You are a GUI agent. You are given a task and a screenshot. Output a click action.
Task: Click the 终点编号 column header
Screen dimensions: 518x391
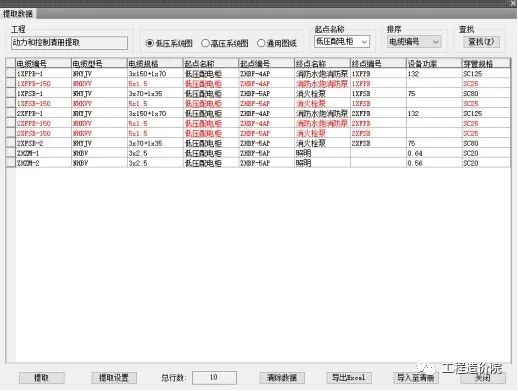378,63
